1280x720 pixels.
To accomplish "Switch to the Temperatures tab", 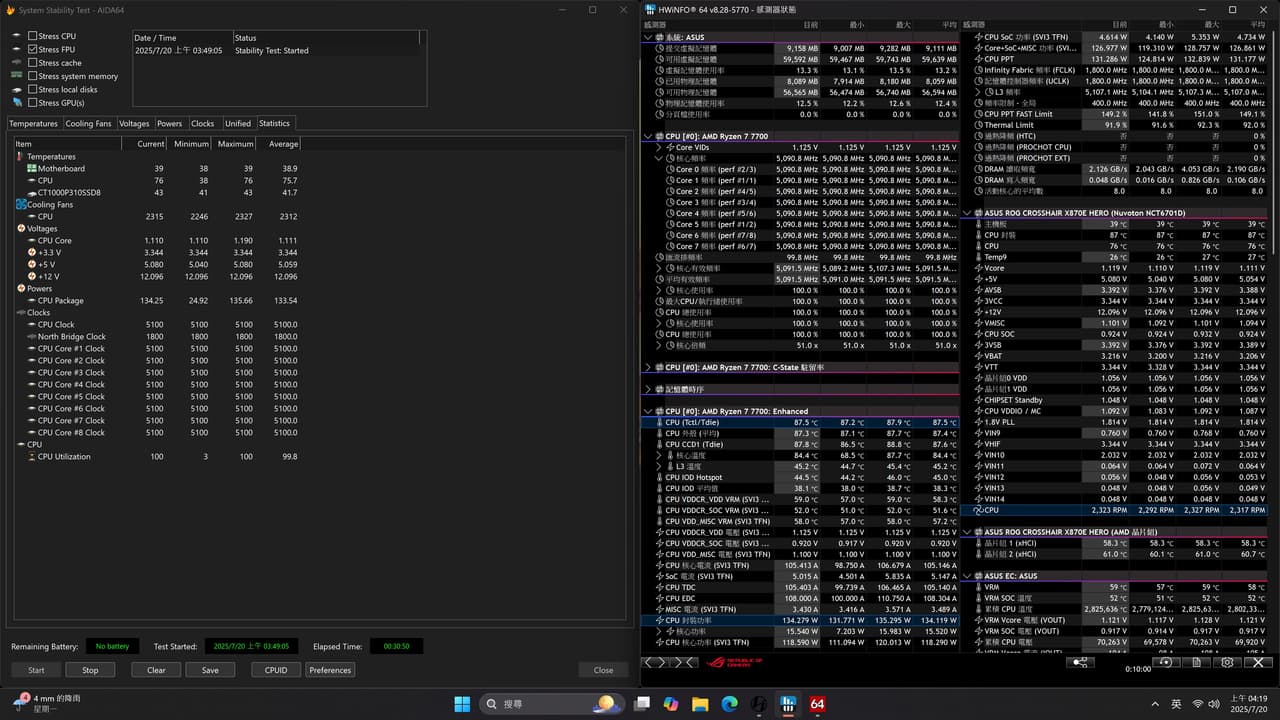I will [33, 124].
